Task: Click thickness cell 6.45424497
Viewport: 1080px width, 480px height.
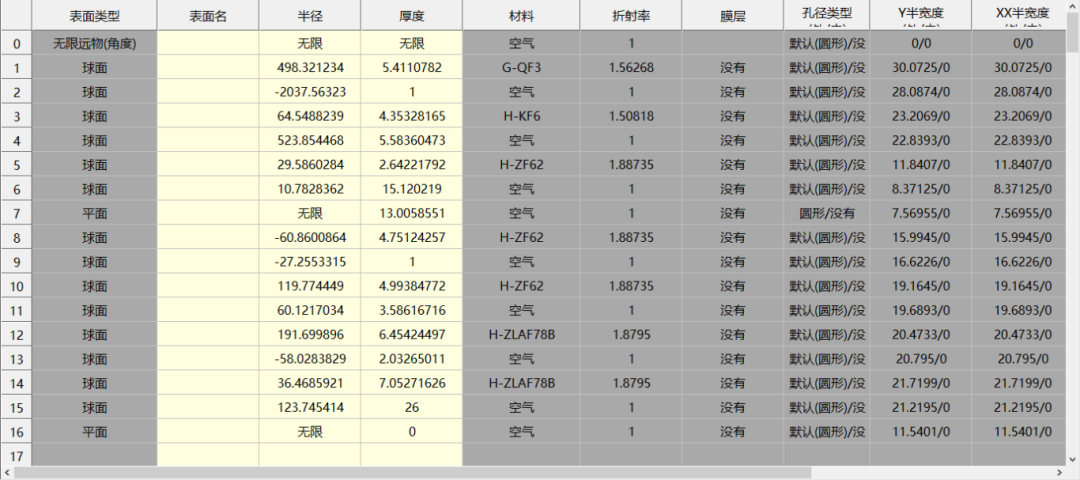Action: coord(411,335)
